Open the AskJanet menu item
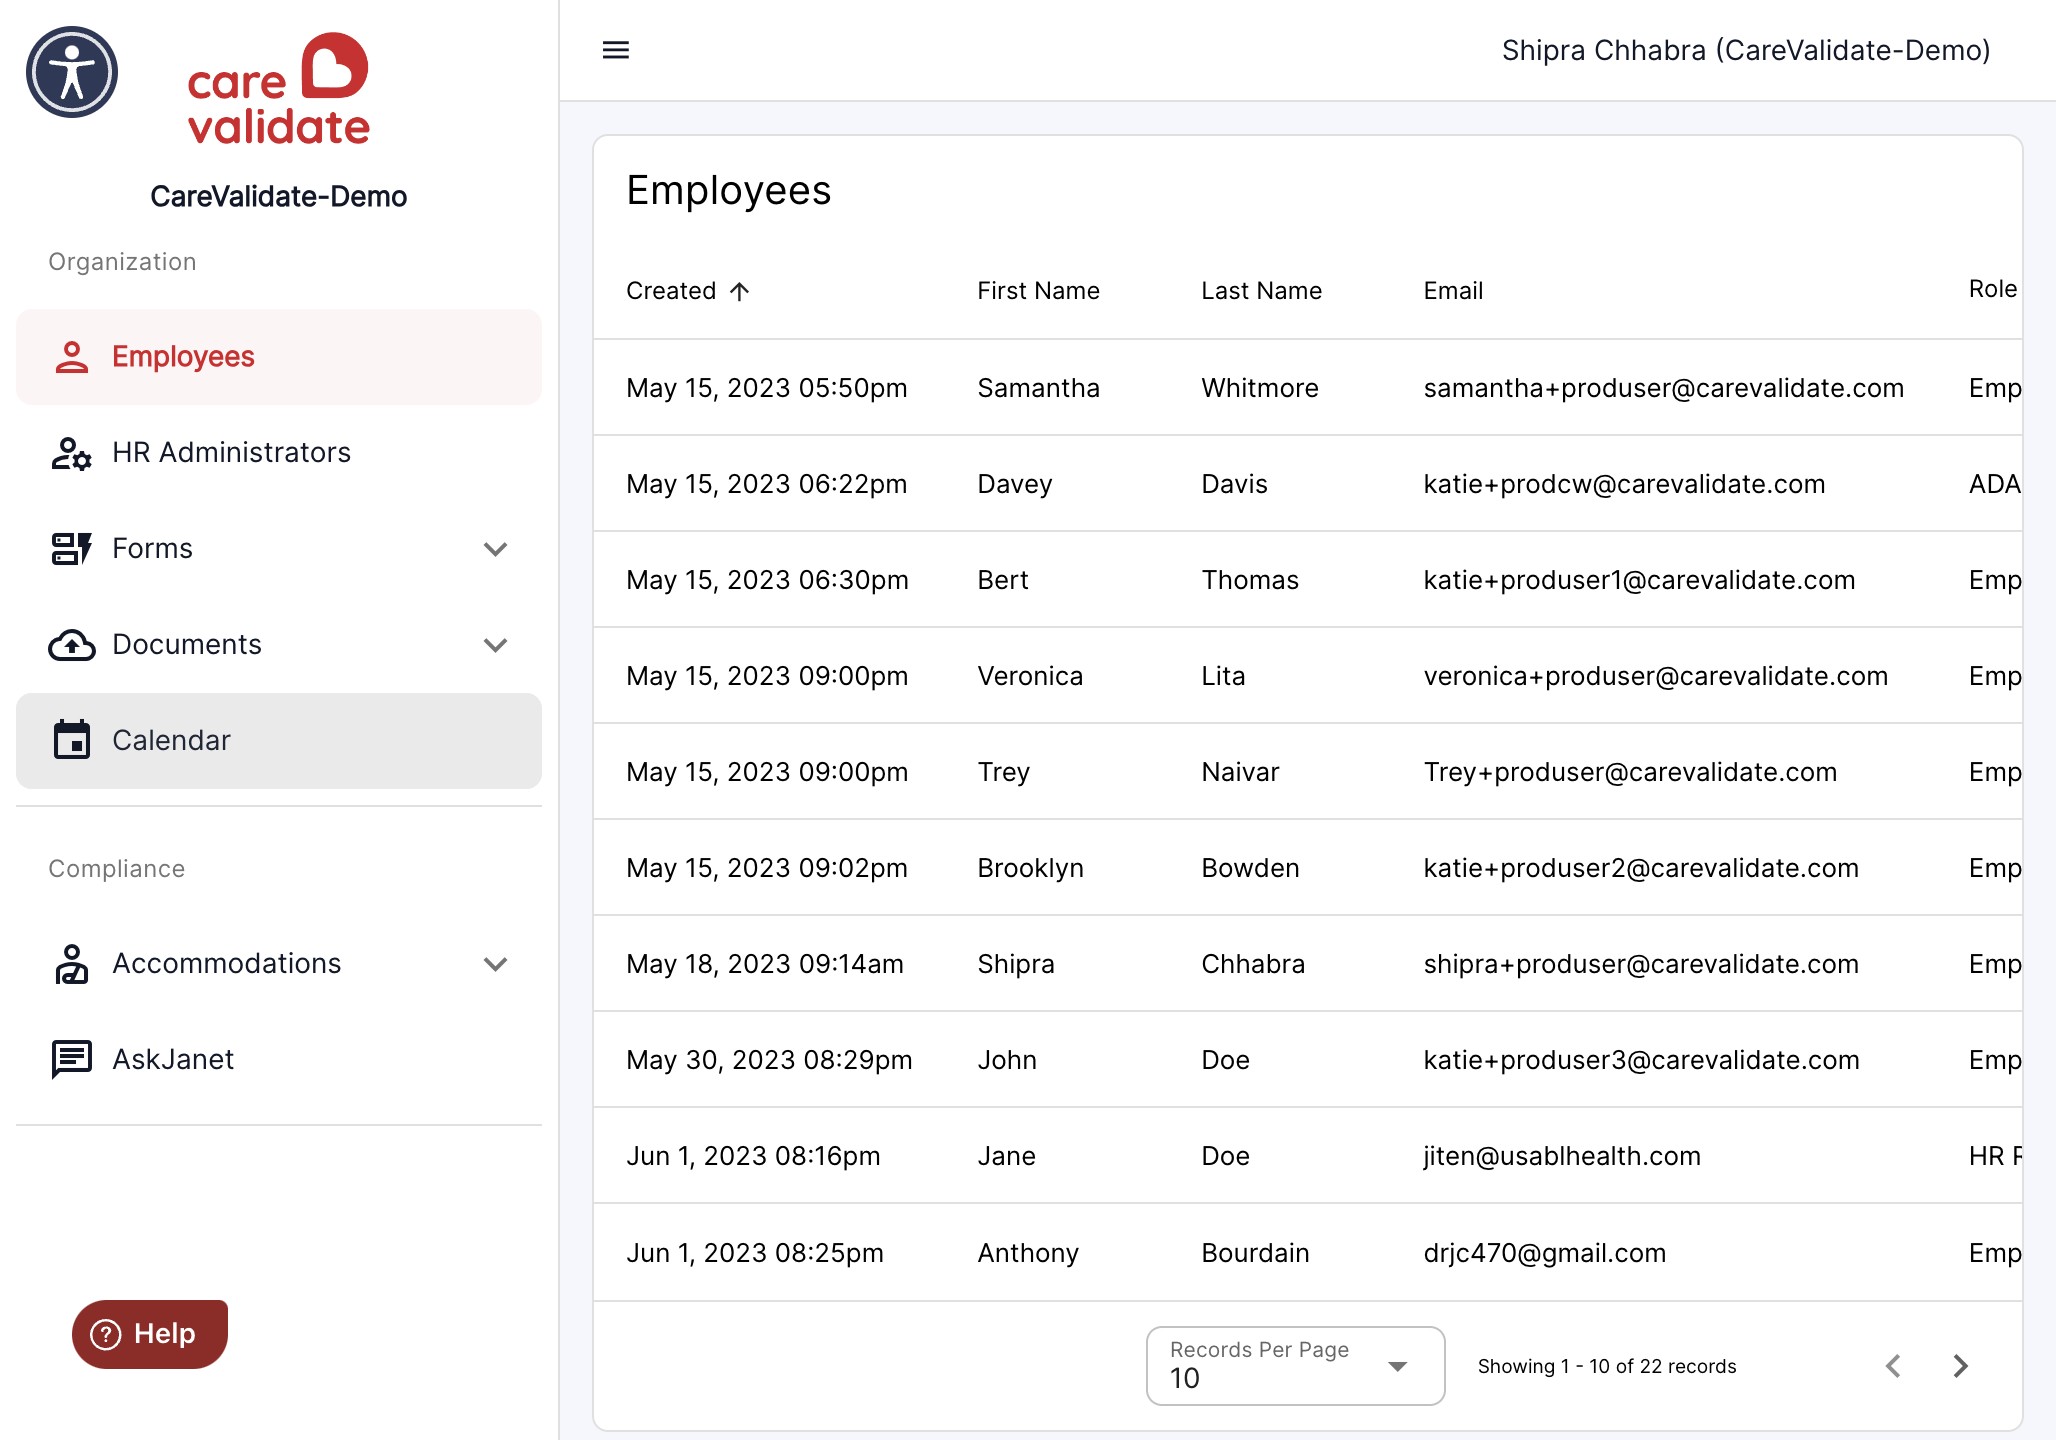2056x1440 pixels. click(279, 1059)
